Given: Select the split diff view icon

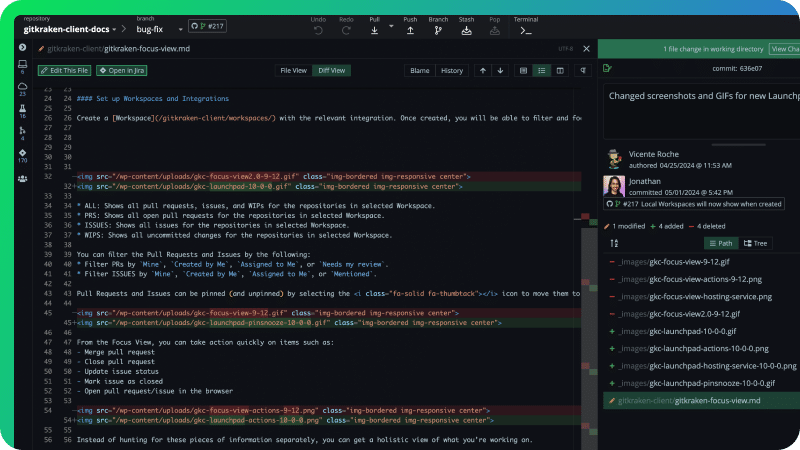Looking at the screenshot, I should click(x=560, y=70).
